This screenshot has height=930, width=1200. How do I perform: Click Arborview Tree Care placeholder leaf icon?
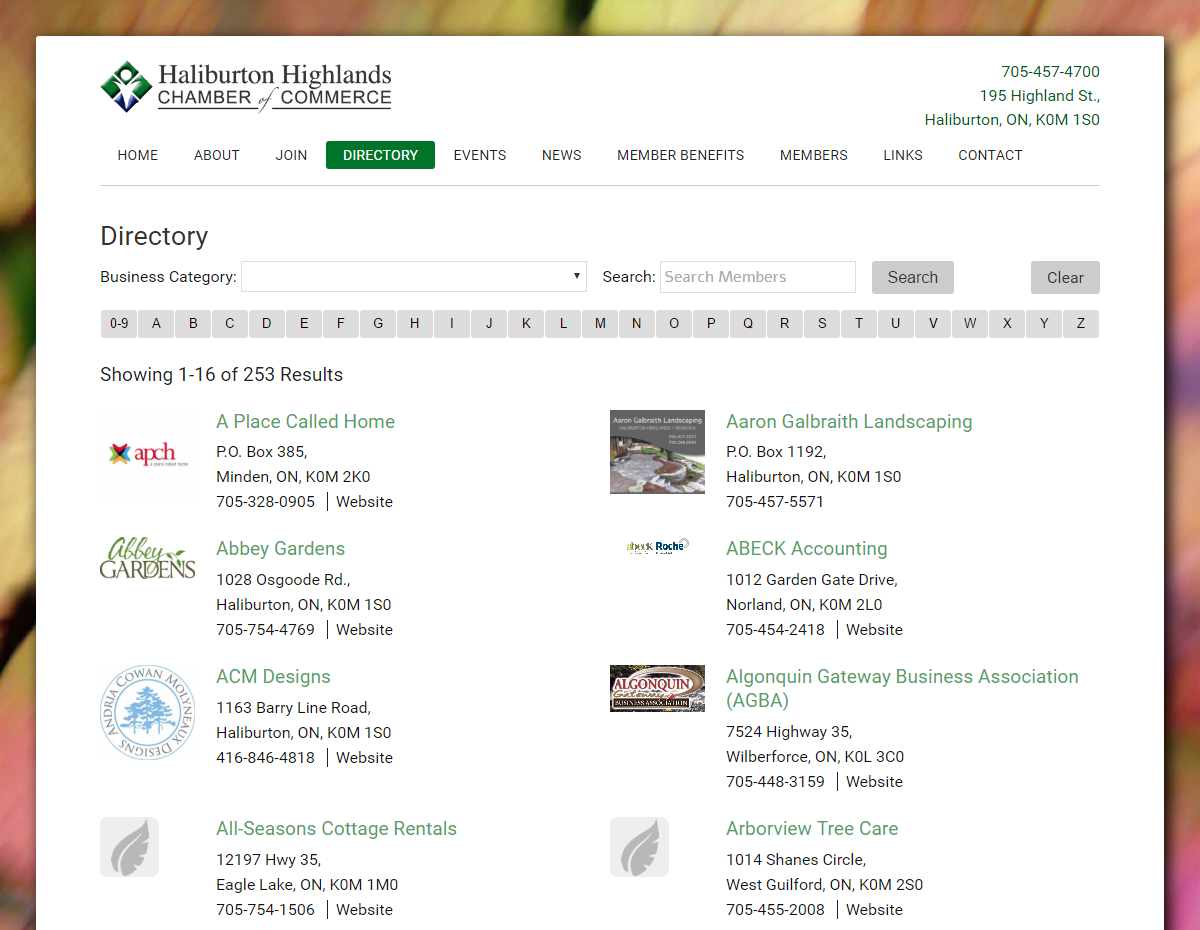[x=639, y=847]
